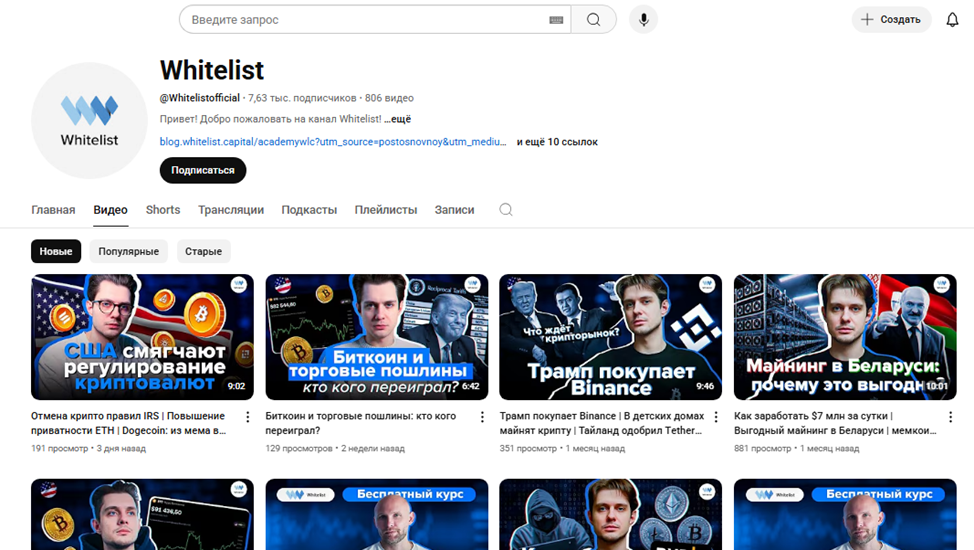Open options menu for Как заработать $7 млн video

click(x=950, y=417)
